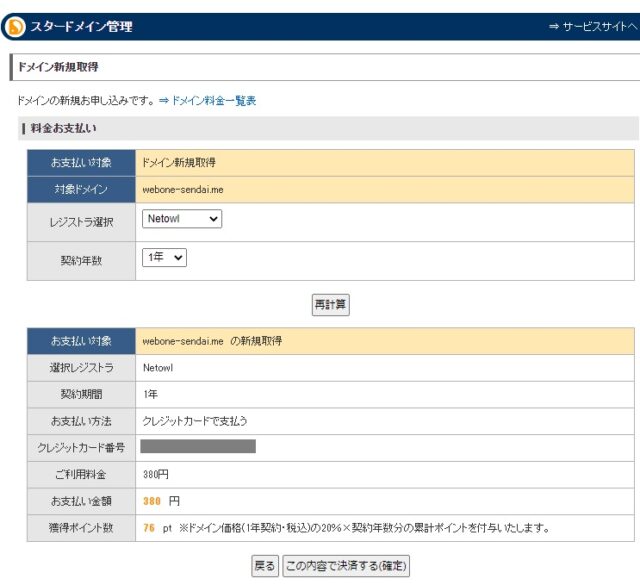This screenshot has height=585, width=640.
Task: Click the お支払い金額 label
Action: [x=81, y=501]
